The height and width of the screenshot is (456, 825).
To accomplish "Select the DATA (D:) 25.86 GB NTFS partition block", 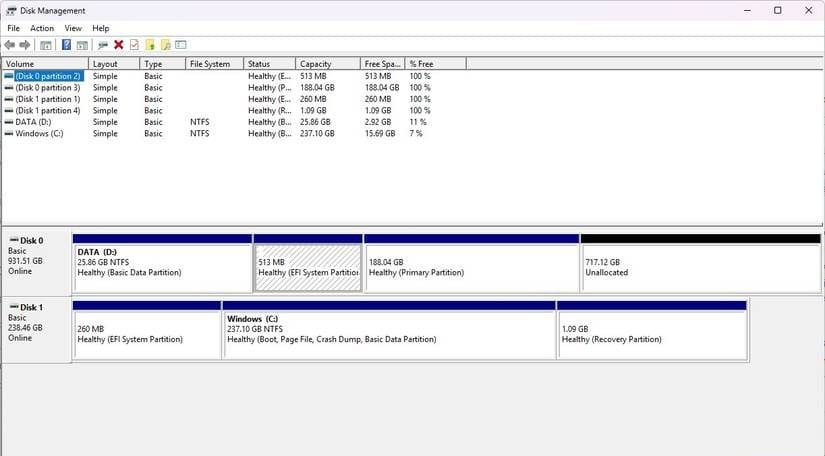I will click(x=163, y=263).
